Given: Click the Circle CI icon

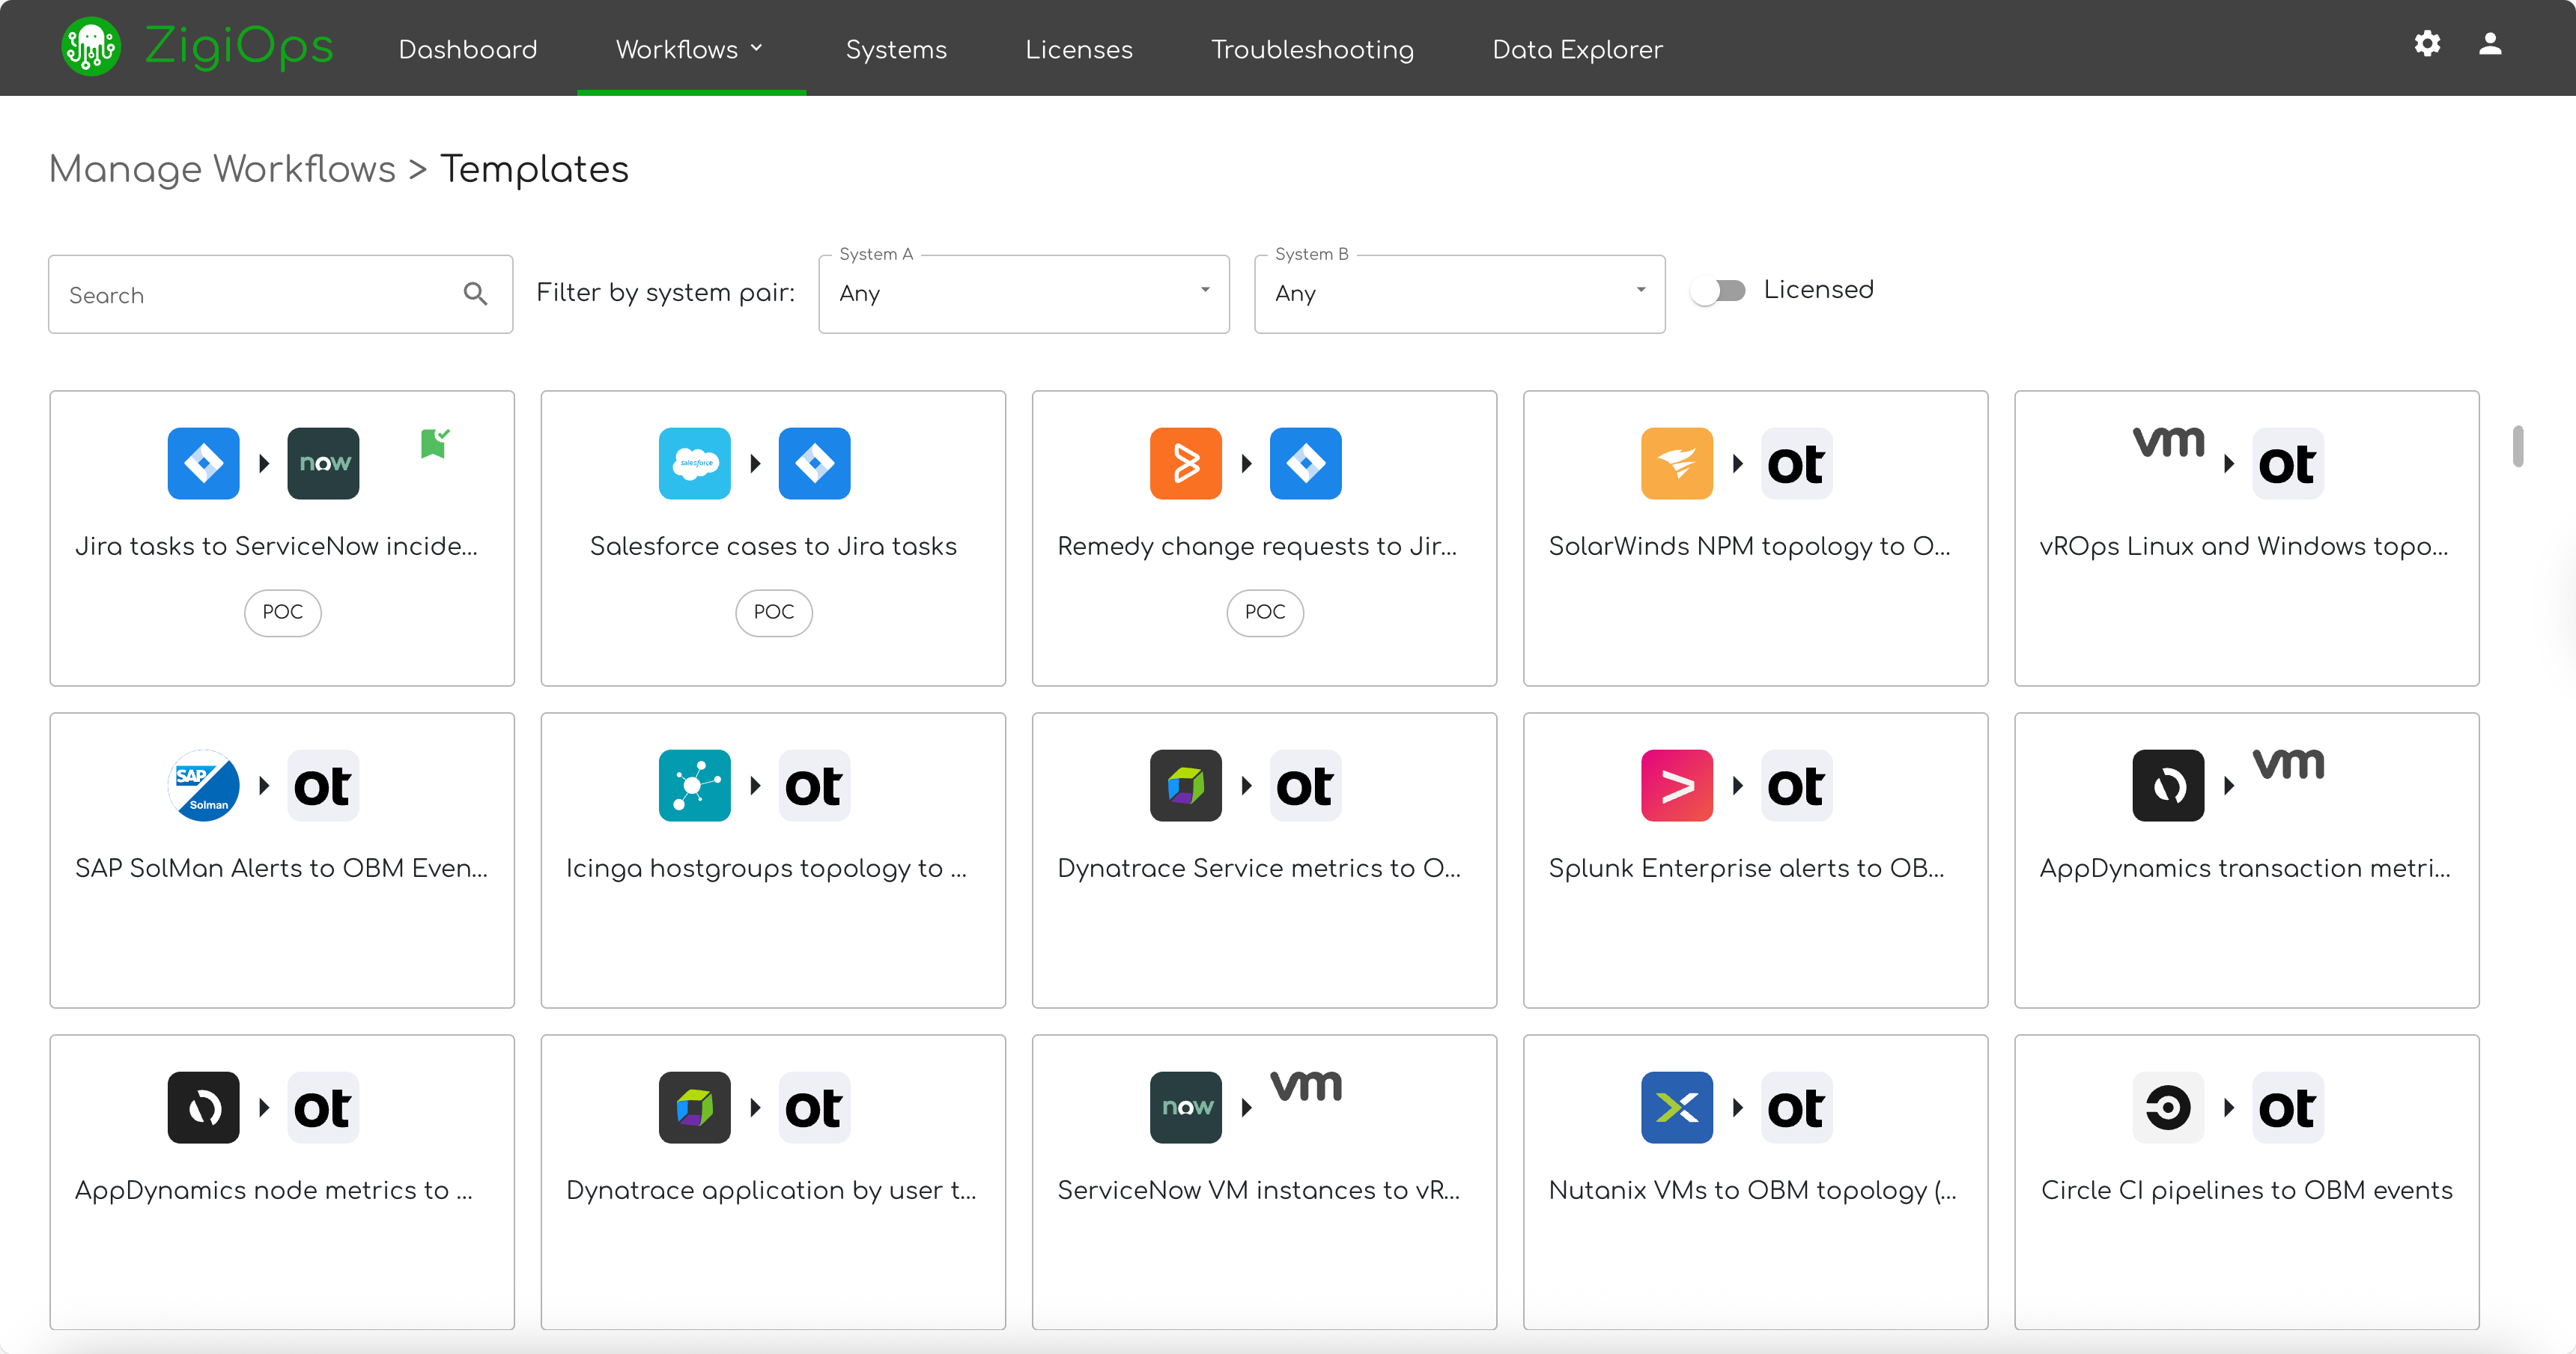Looking at the screenshot, I should (x=2167, y=1107).
